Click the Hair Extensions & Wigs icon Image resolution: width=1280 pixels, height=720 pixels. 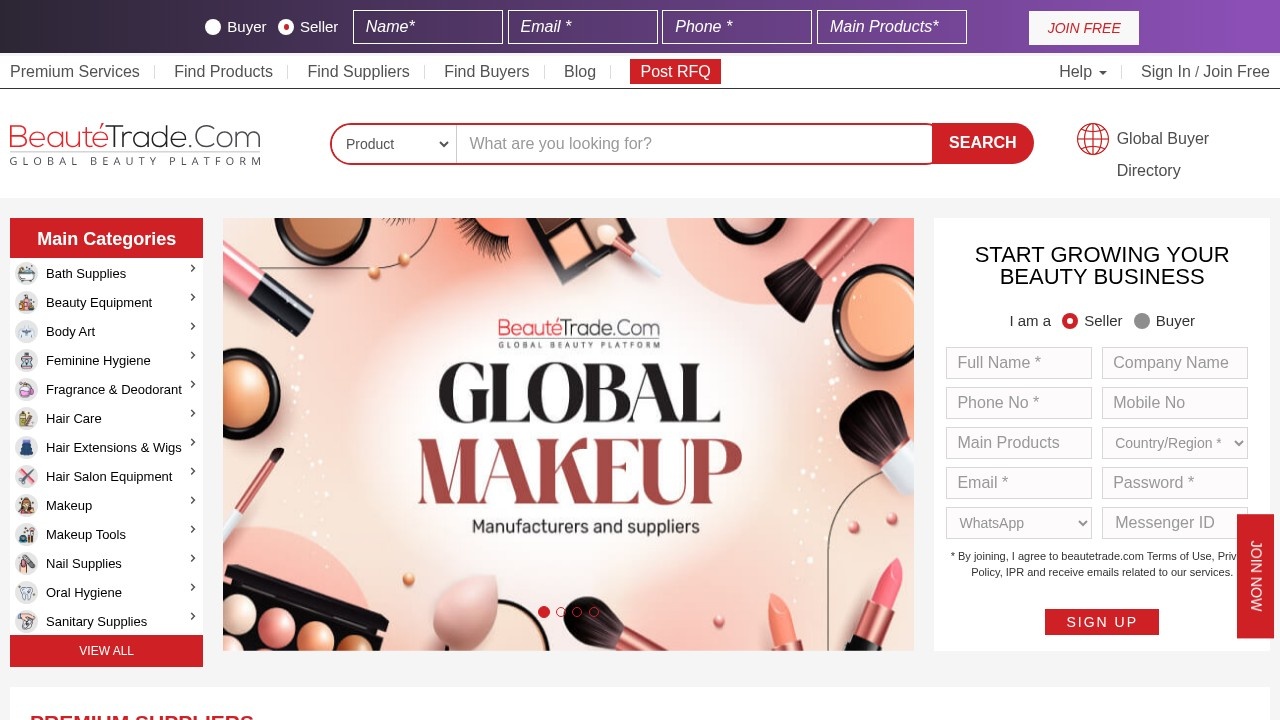[x=27, y=447]
